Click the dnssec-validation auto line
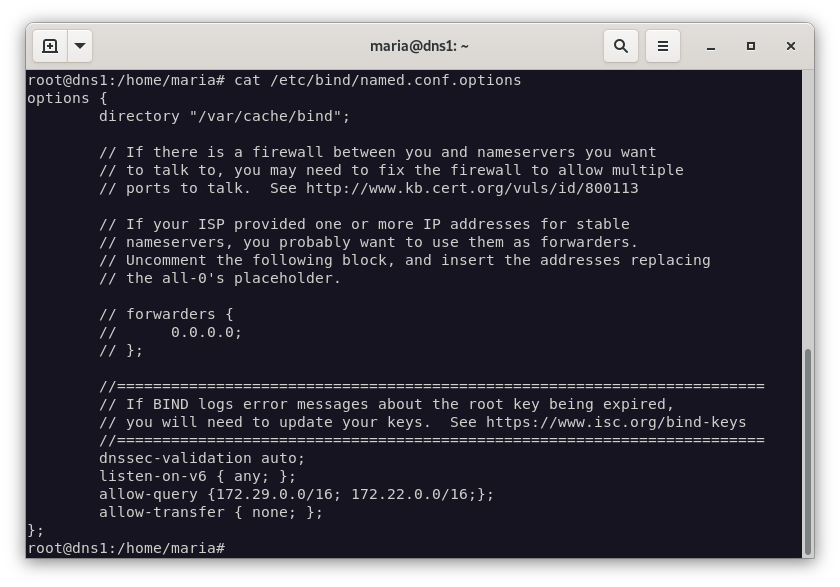 tap(202, 458)
